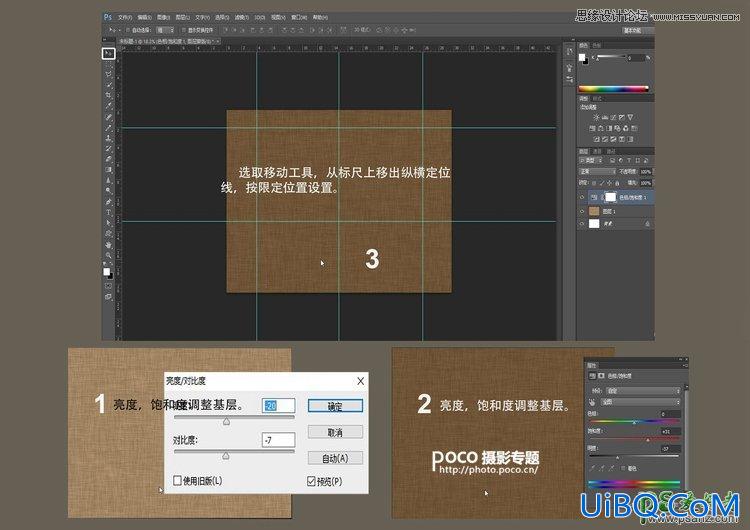Click the Brightness/Contrast sun icon in Adjustments panel

click(x=596, y=117)
